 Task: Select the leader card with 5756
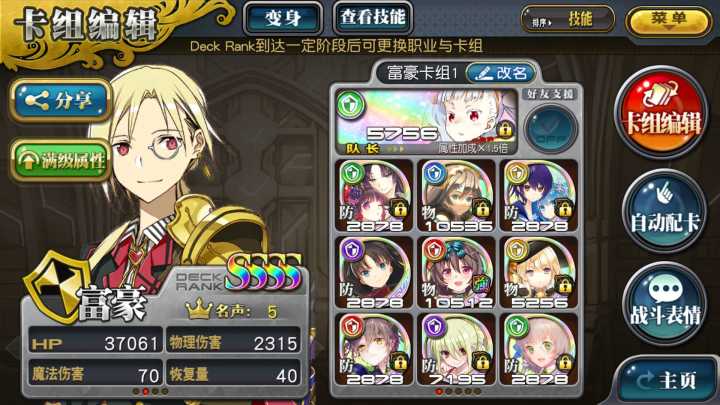coord(427,122)
